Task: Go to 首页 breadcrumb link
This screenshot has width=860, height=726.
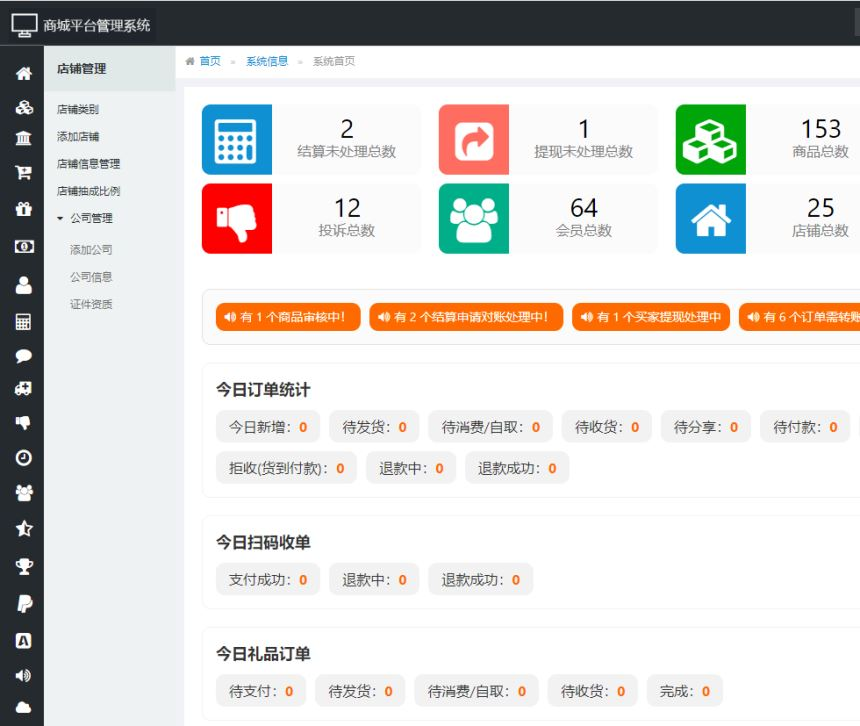Action: click(210, 61)
